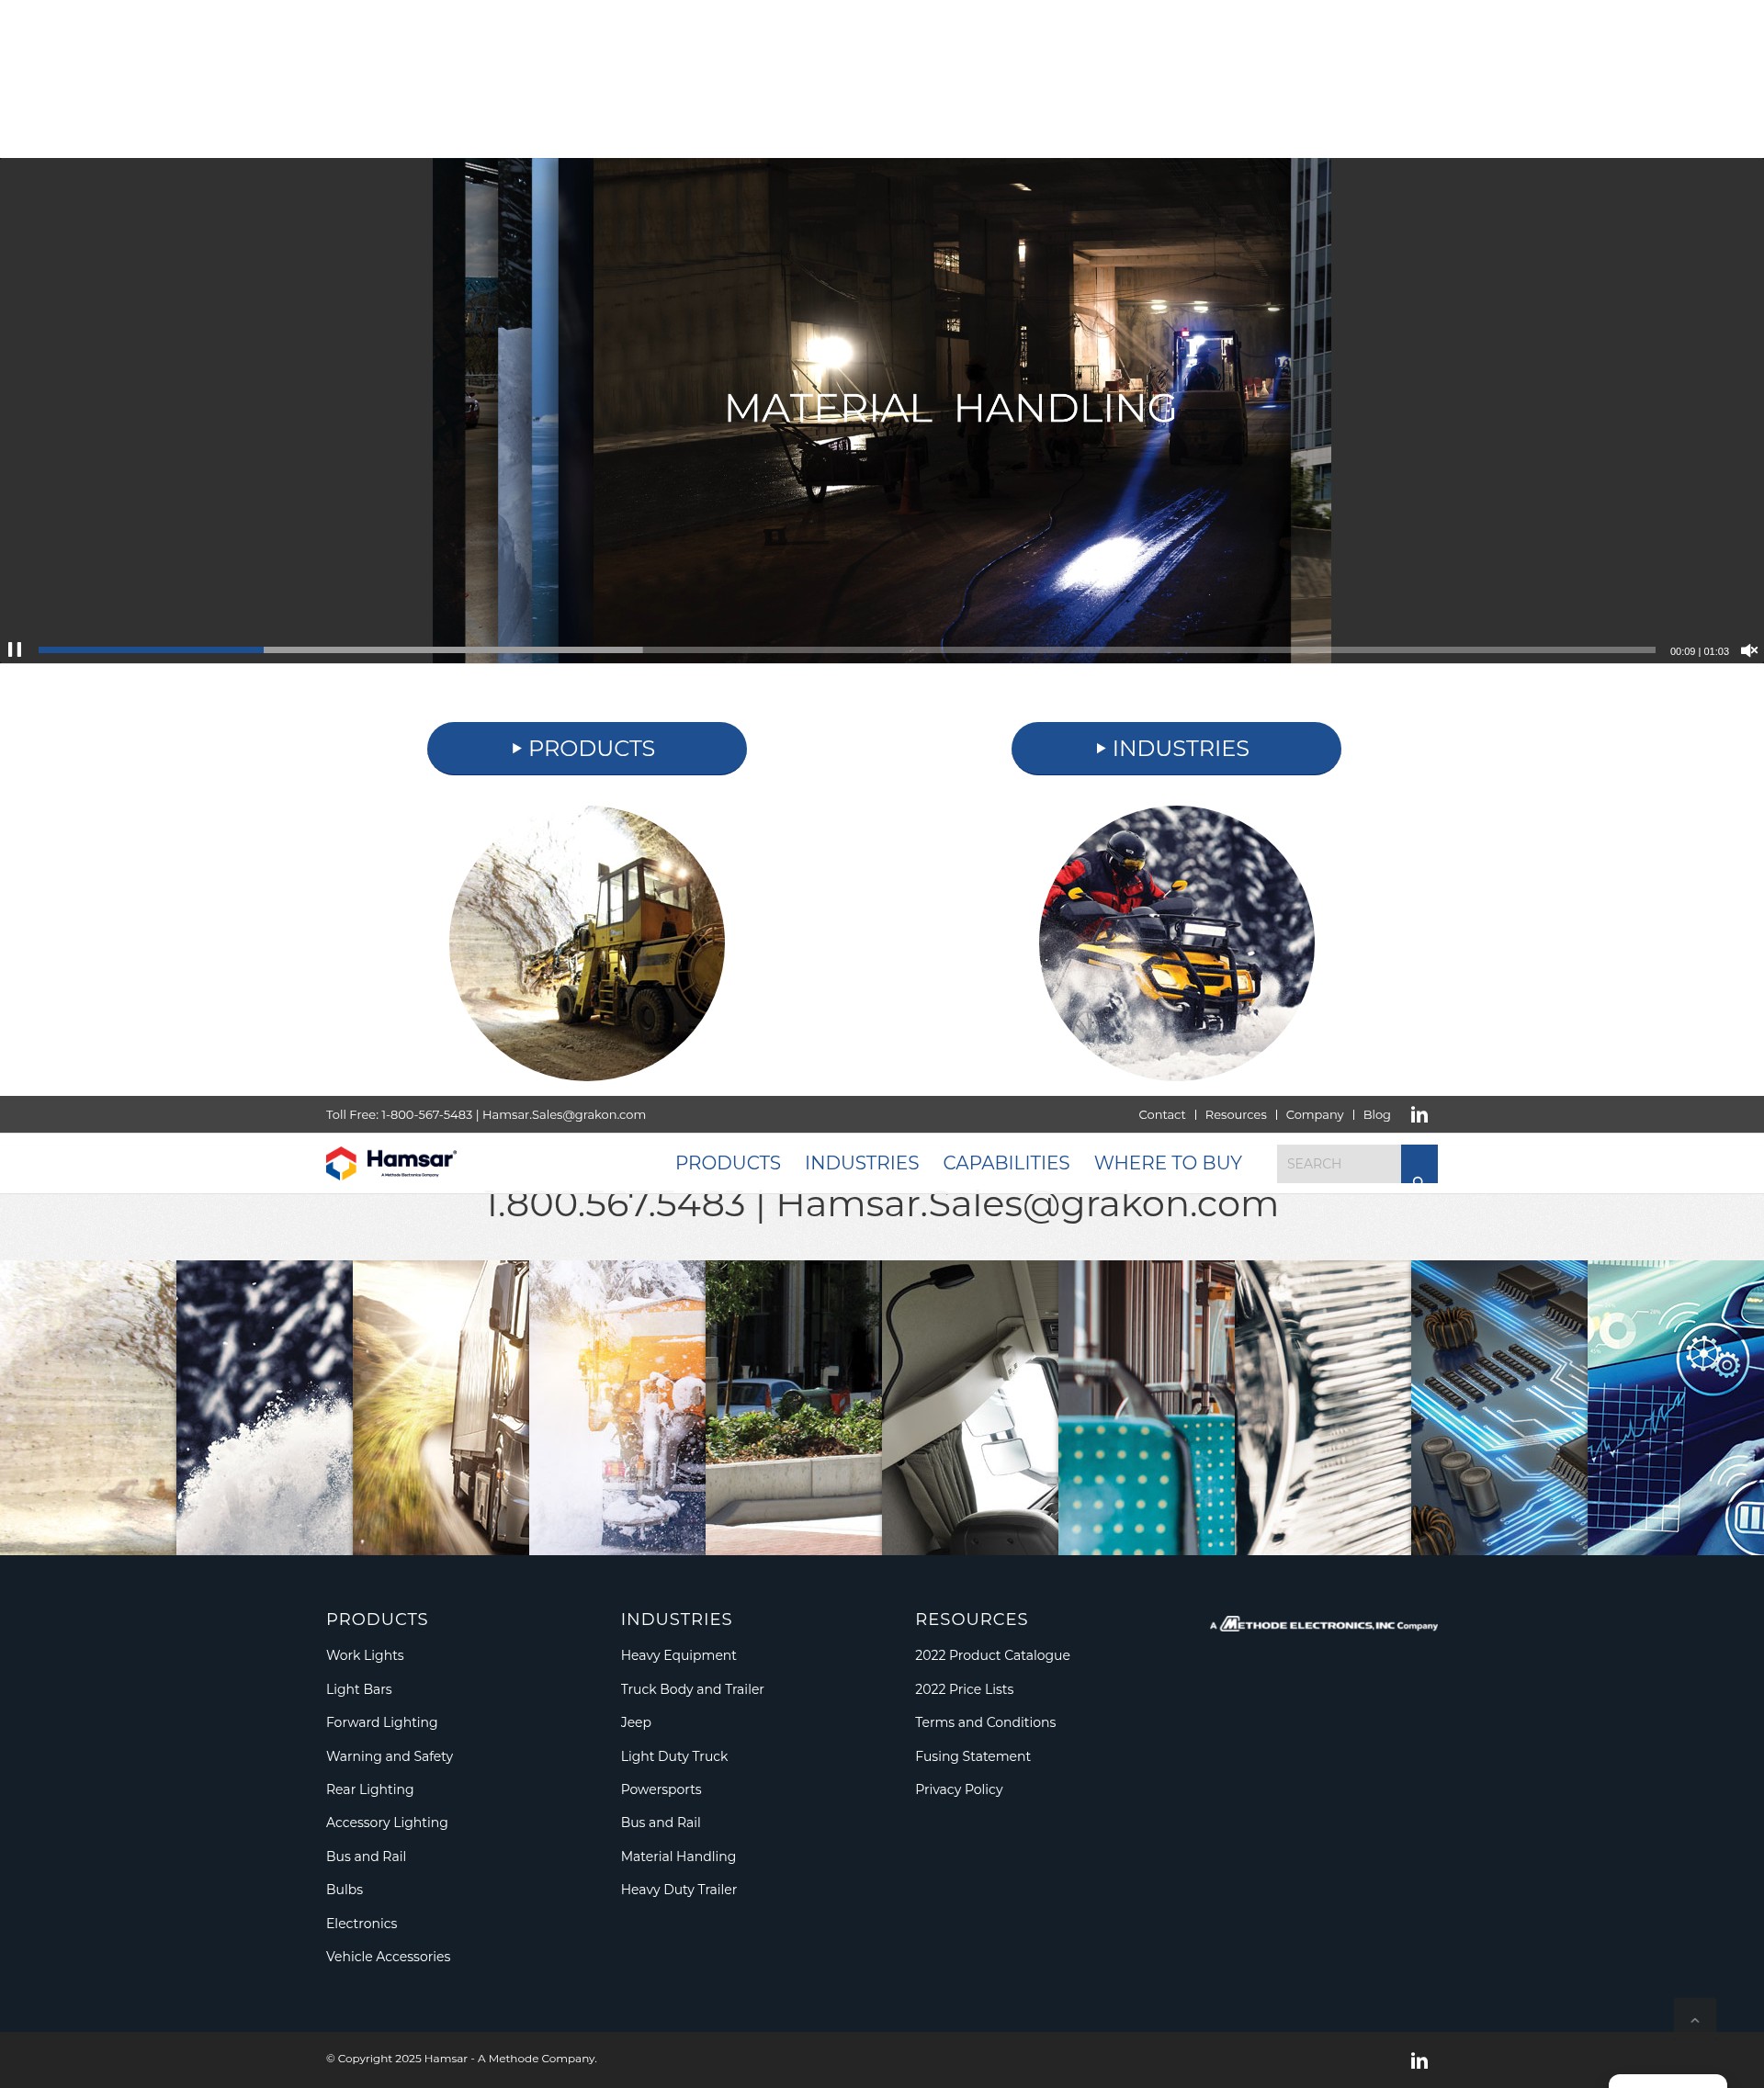This screenshot has width=1764, height=2088.
Task: Open the INDUSTRIES navigation menu
Action: [x=861, y=1162]
